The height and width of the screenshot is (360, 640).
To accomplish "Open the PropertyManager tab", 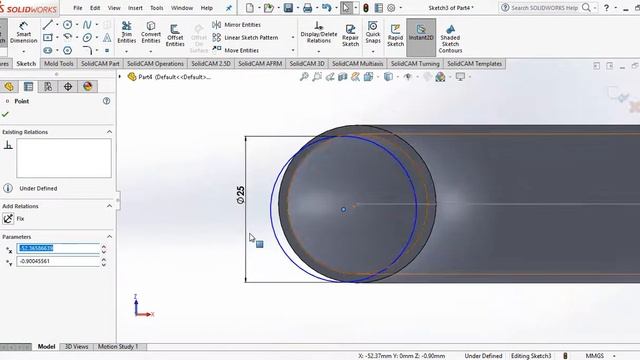I will (x=29, y=86).
